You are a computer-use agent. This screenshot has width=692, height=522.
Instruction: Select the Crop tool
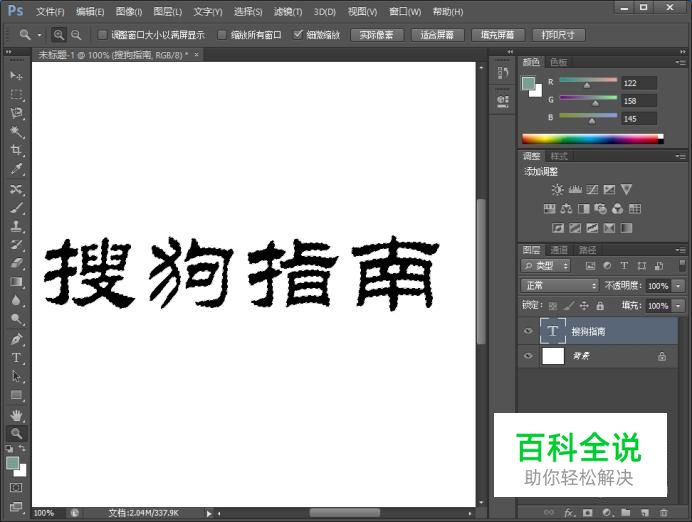click(16, 150)
